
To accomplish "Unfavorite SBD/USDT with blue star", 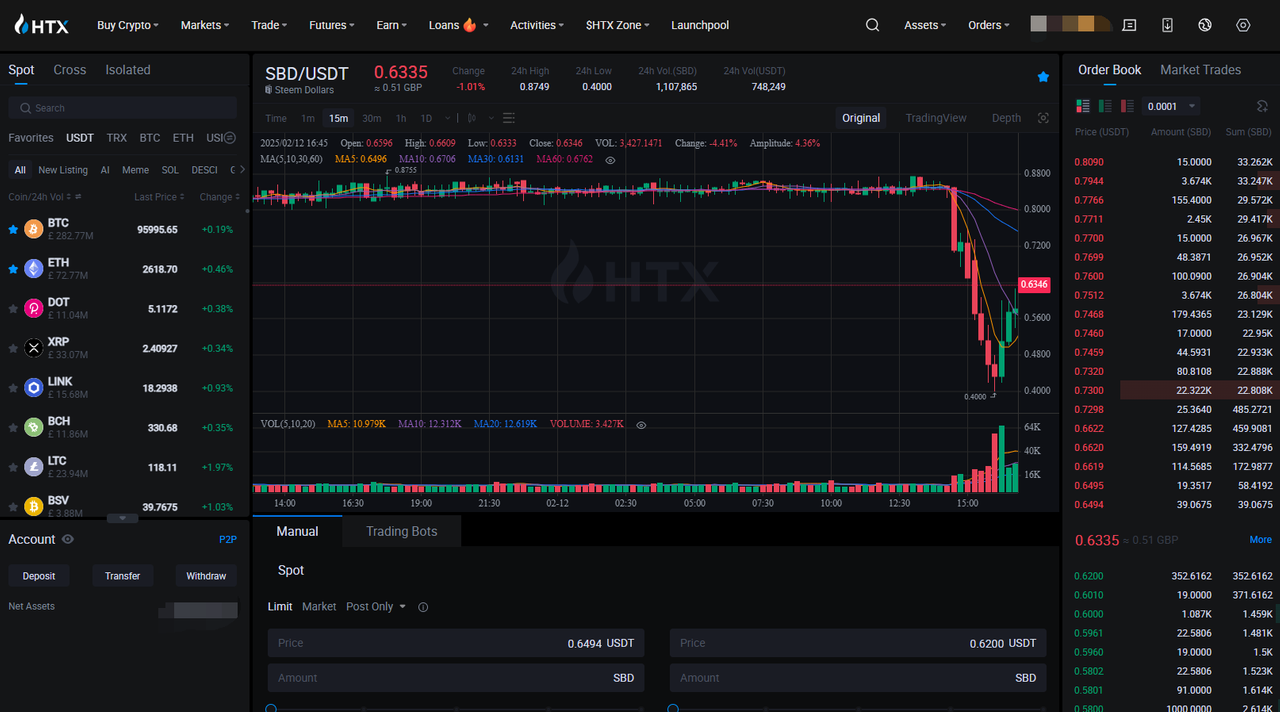I will tap(1043, 77).
